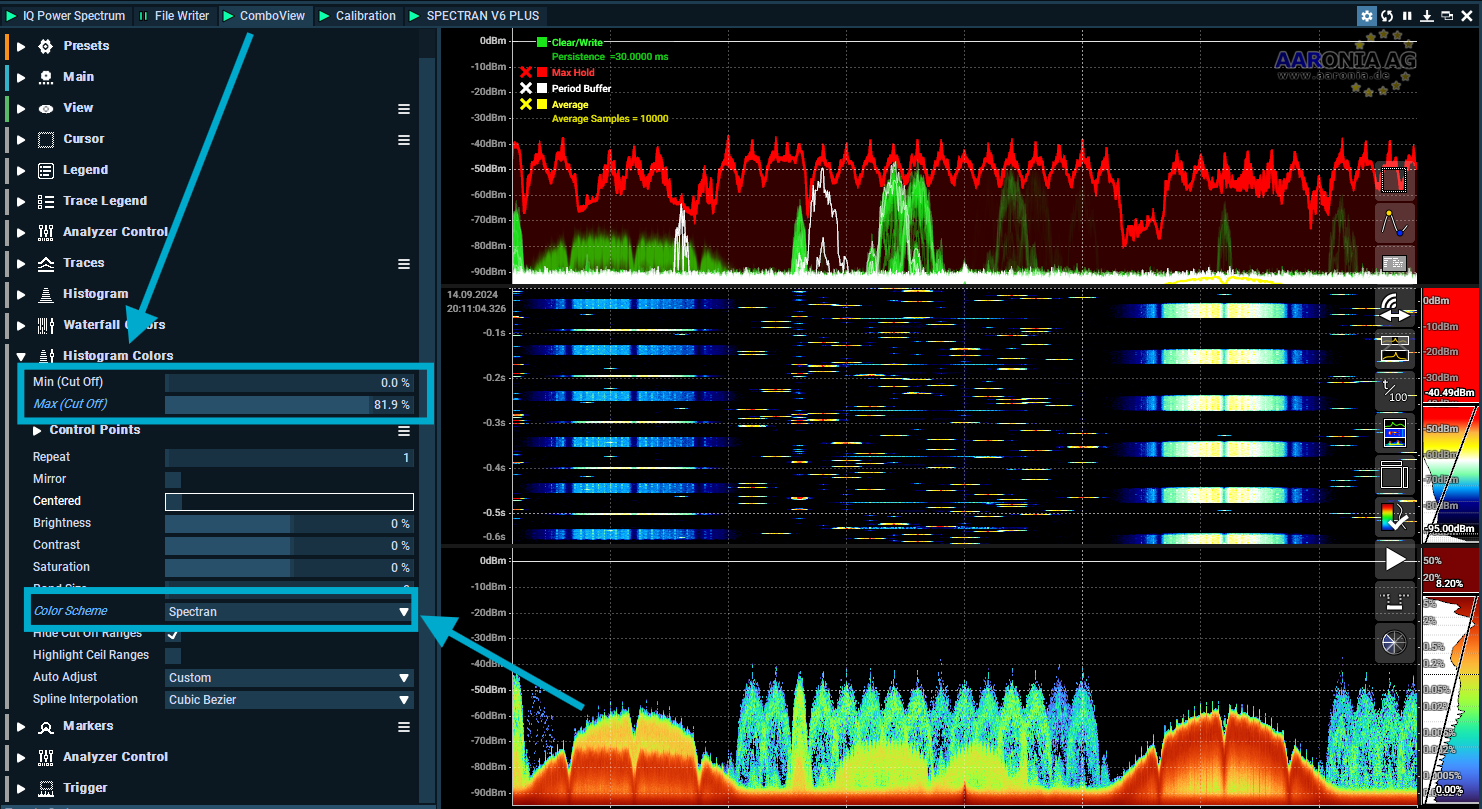Click the circular color wheel icon
The height and width of the screenshot is (809, 1482).
point(1394,643)
